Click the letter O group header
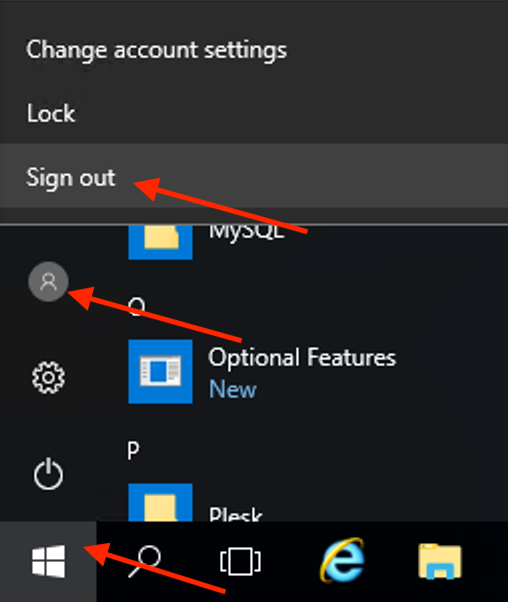Viewport: 508px width, 602px height. click(x=137, y=306)
